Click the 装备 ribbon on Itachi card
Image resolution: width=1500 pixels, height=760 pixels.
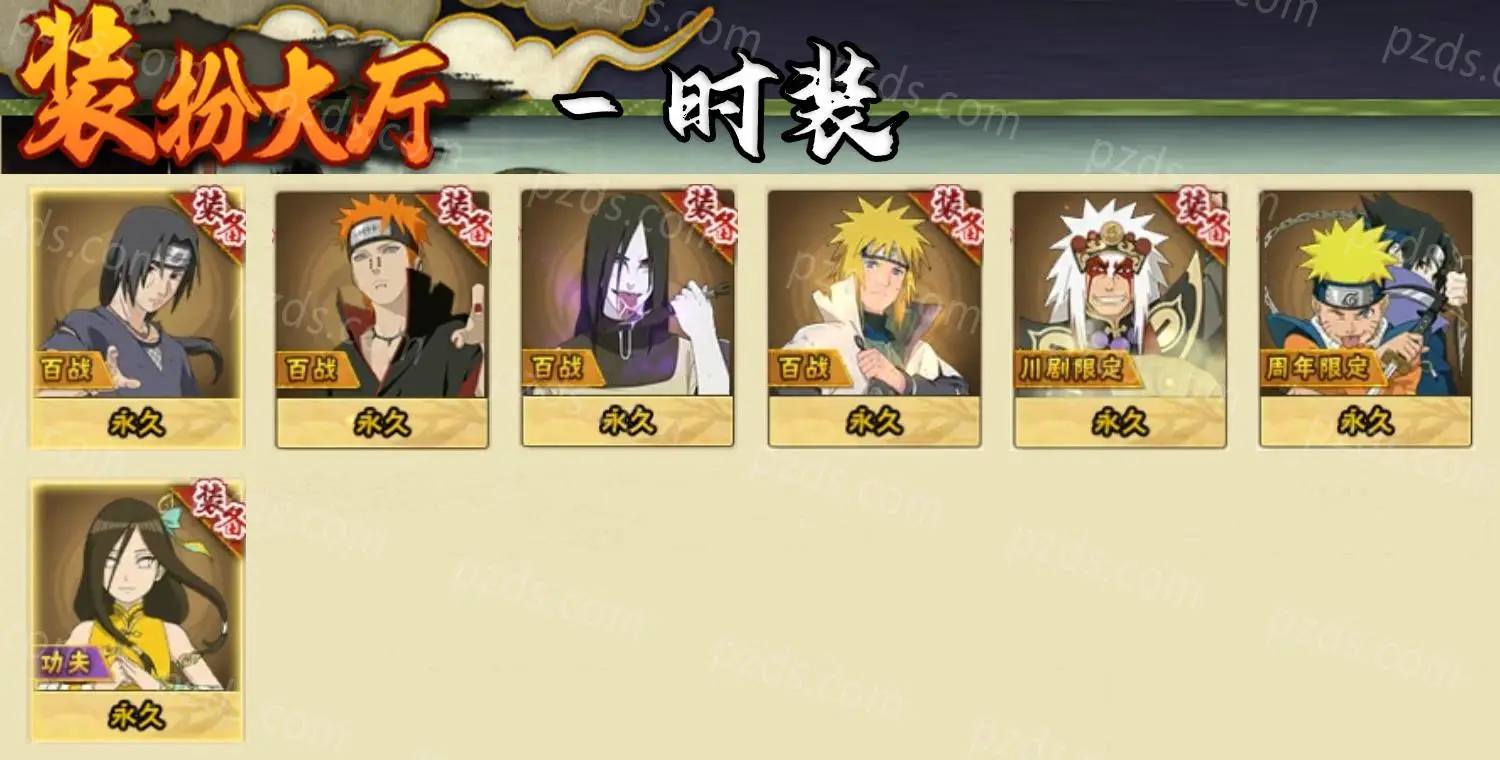(x=212, y=214)
